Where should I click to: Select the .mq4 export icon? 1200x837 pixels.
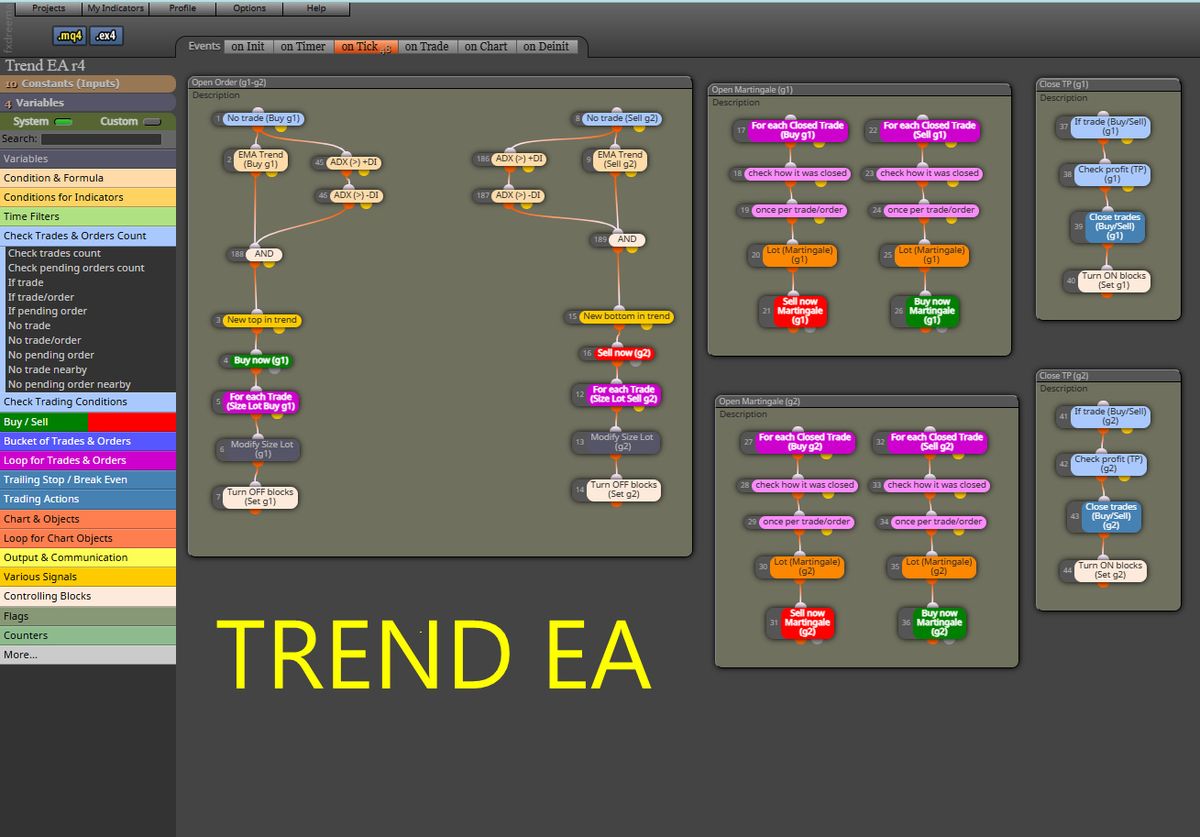pyautogui.click(x=68, y=34)
